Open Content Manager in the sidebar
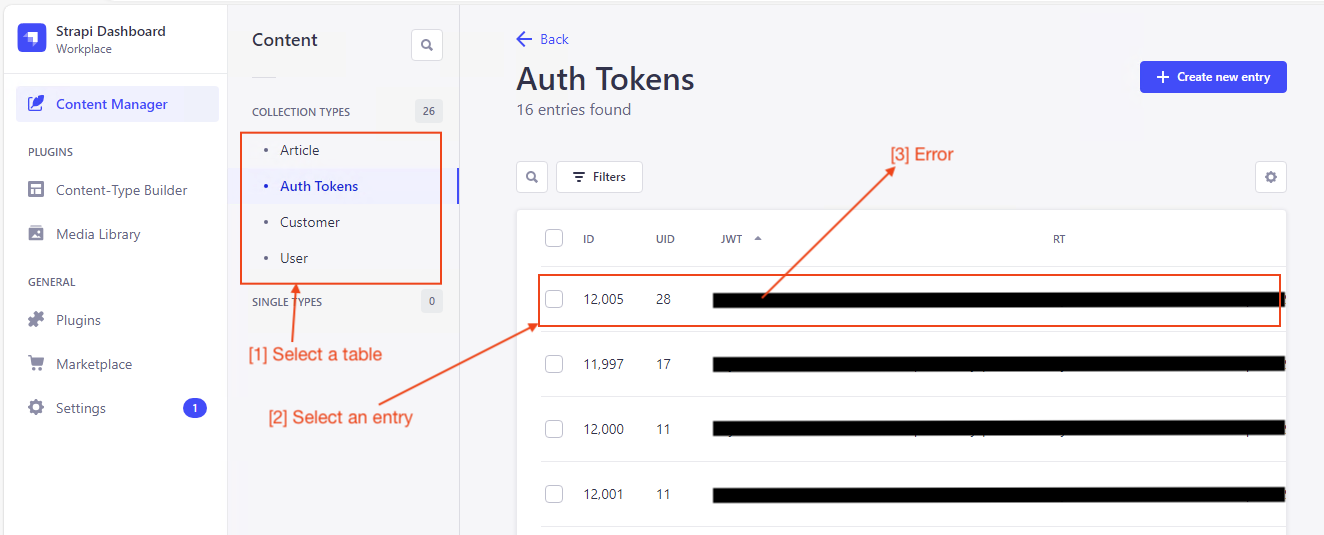This screenshot has height=535, width=1324. click(111, 104)
